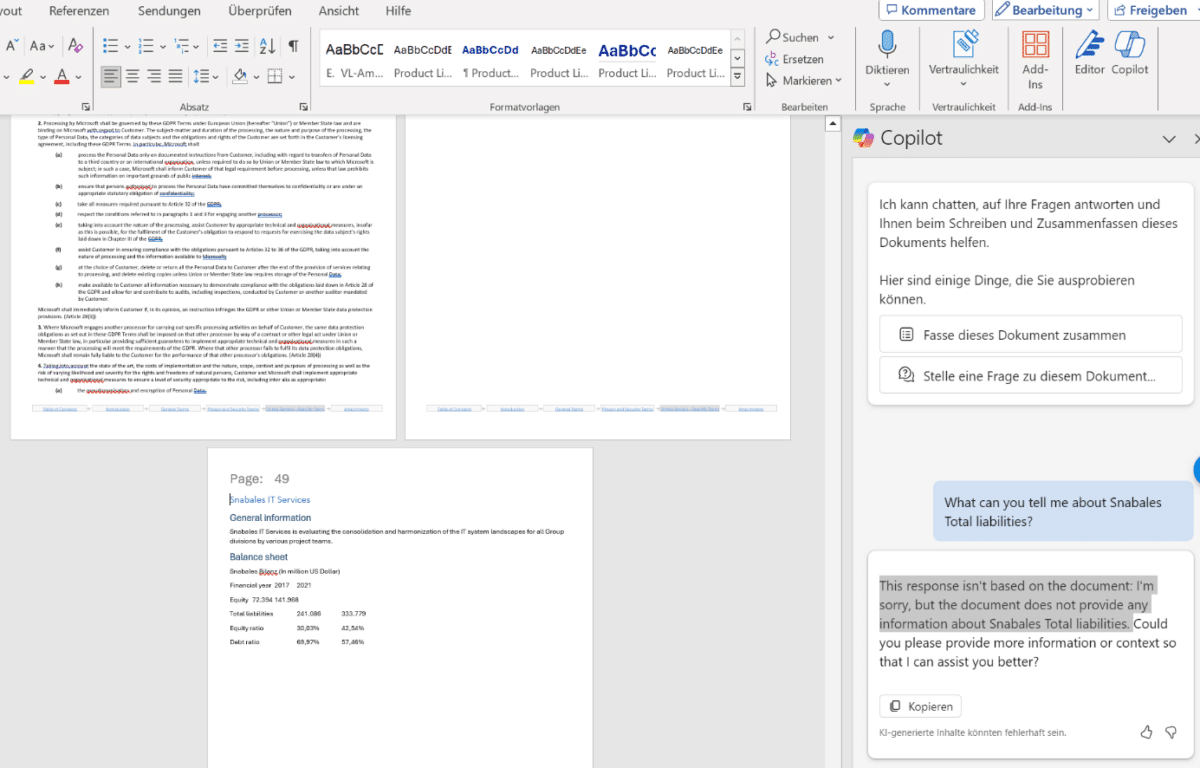
Task: Open the font color dropdown arrow
Action: click(79, 77)
